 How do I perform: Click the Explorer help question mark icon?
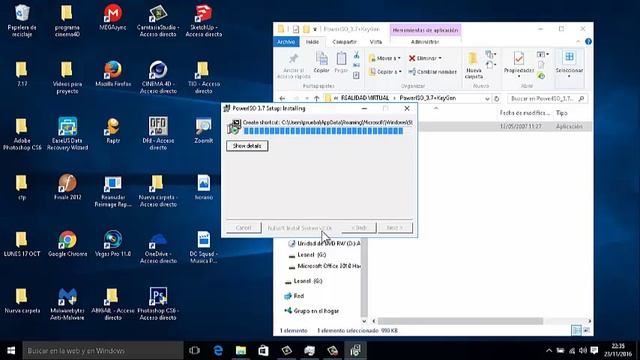click(588, 42)
